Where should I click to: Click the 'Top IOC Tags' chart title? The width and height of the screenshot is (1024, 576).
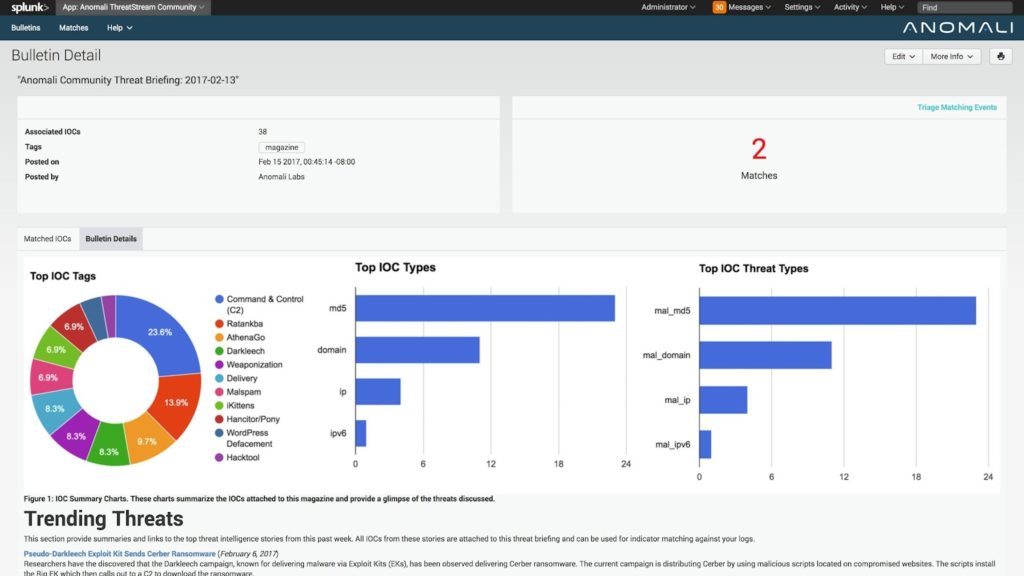(x=63, y=276)
